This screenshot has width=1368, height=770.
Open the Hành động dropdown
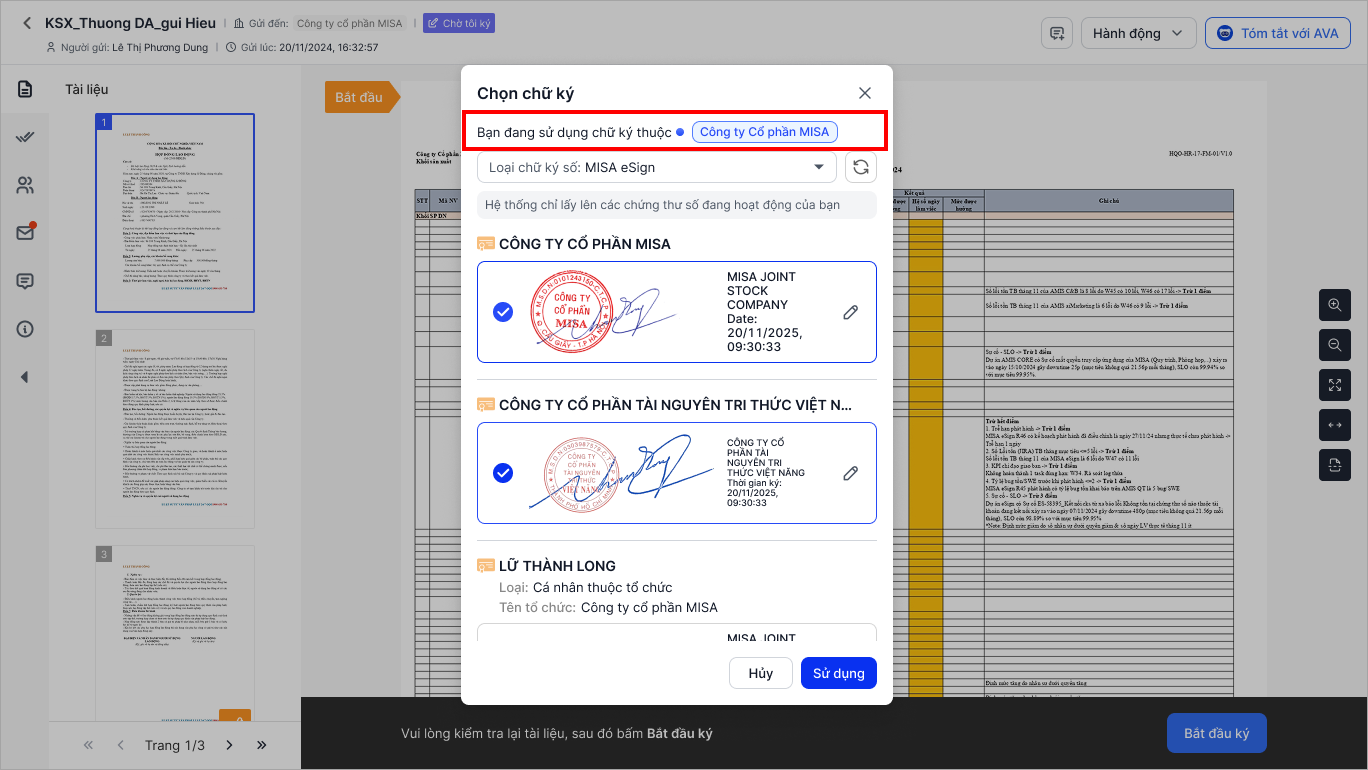[1138, 33]
